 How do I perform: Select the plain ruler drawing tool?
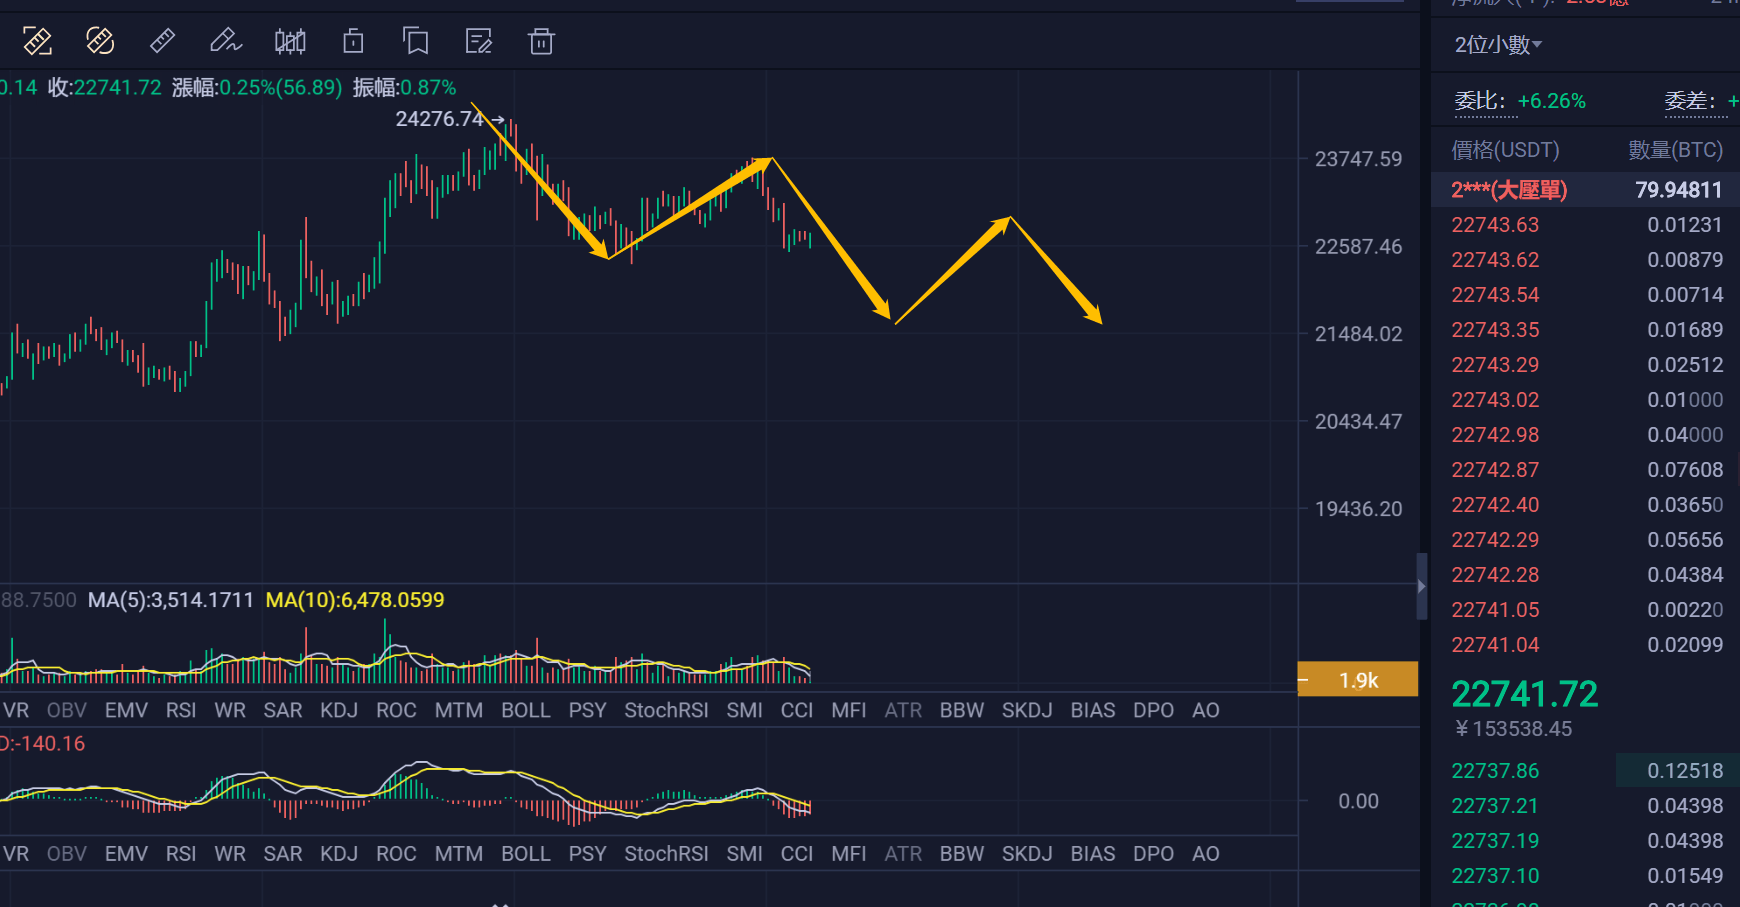pyautogui.click(x=162, y=41)
